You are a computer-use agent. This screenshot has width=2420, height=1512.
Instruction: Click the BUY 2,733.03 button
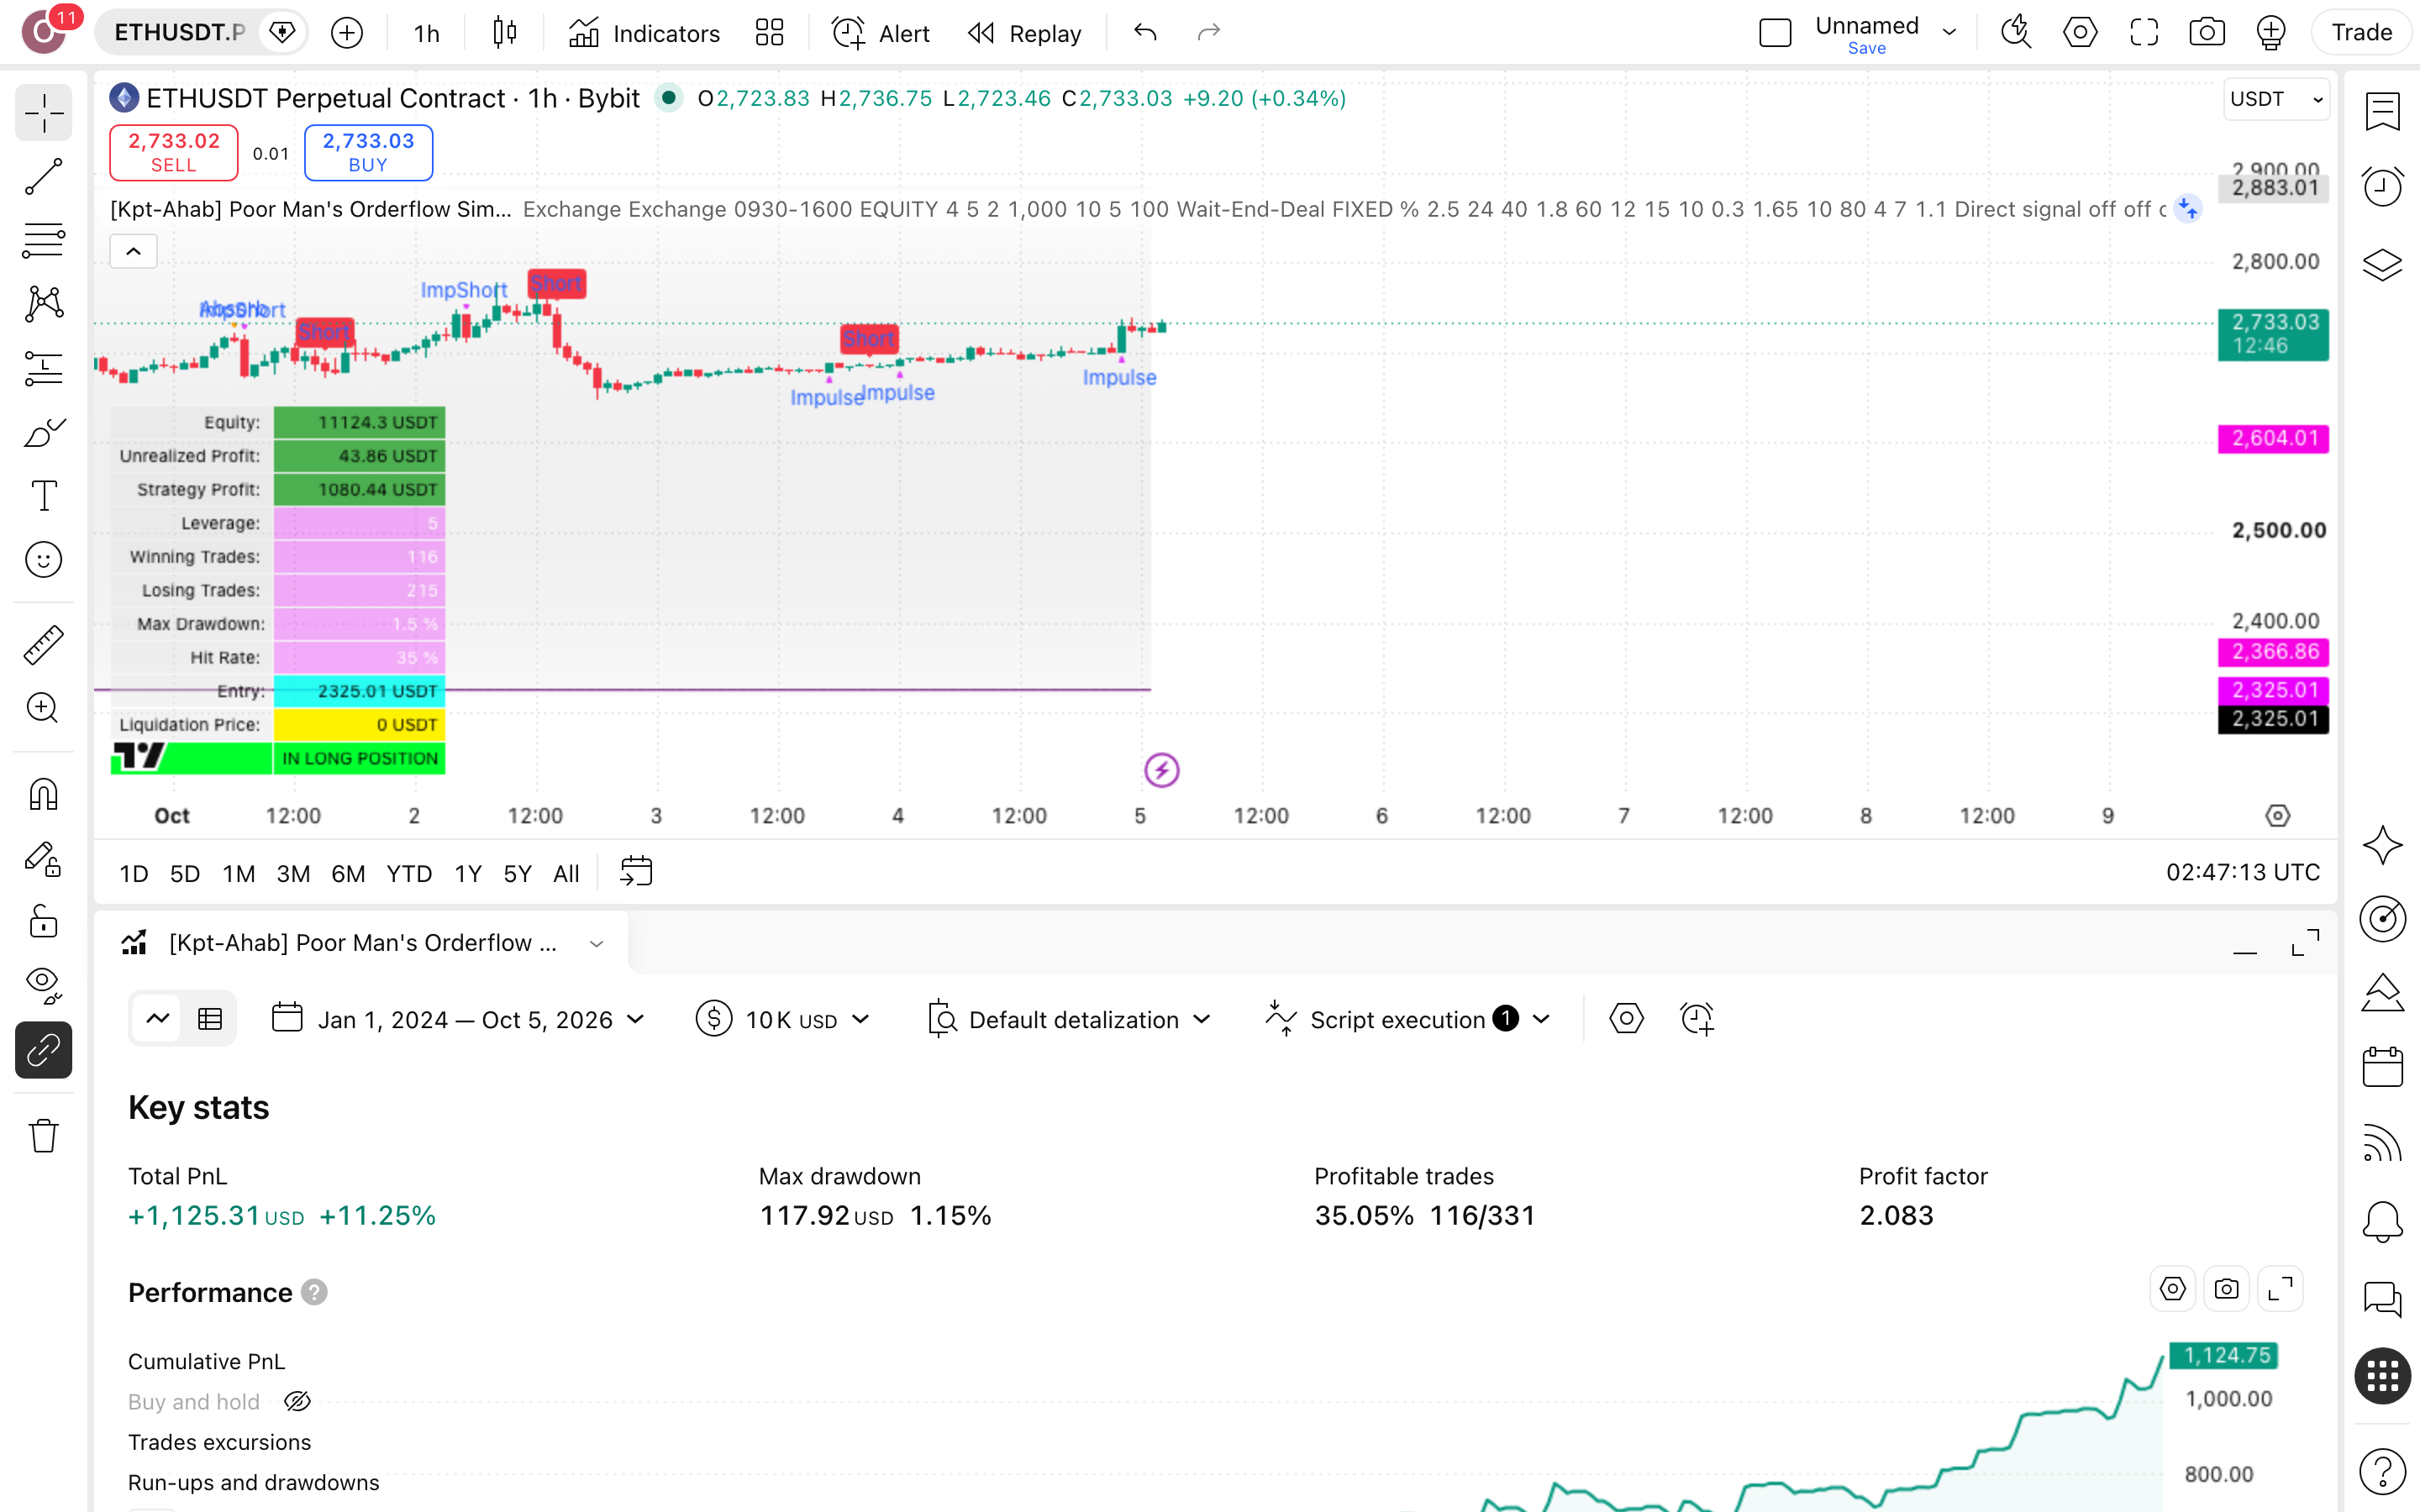pos(368,152)
